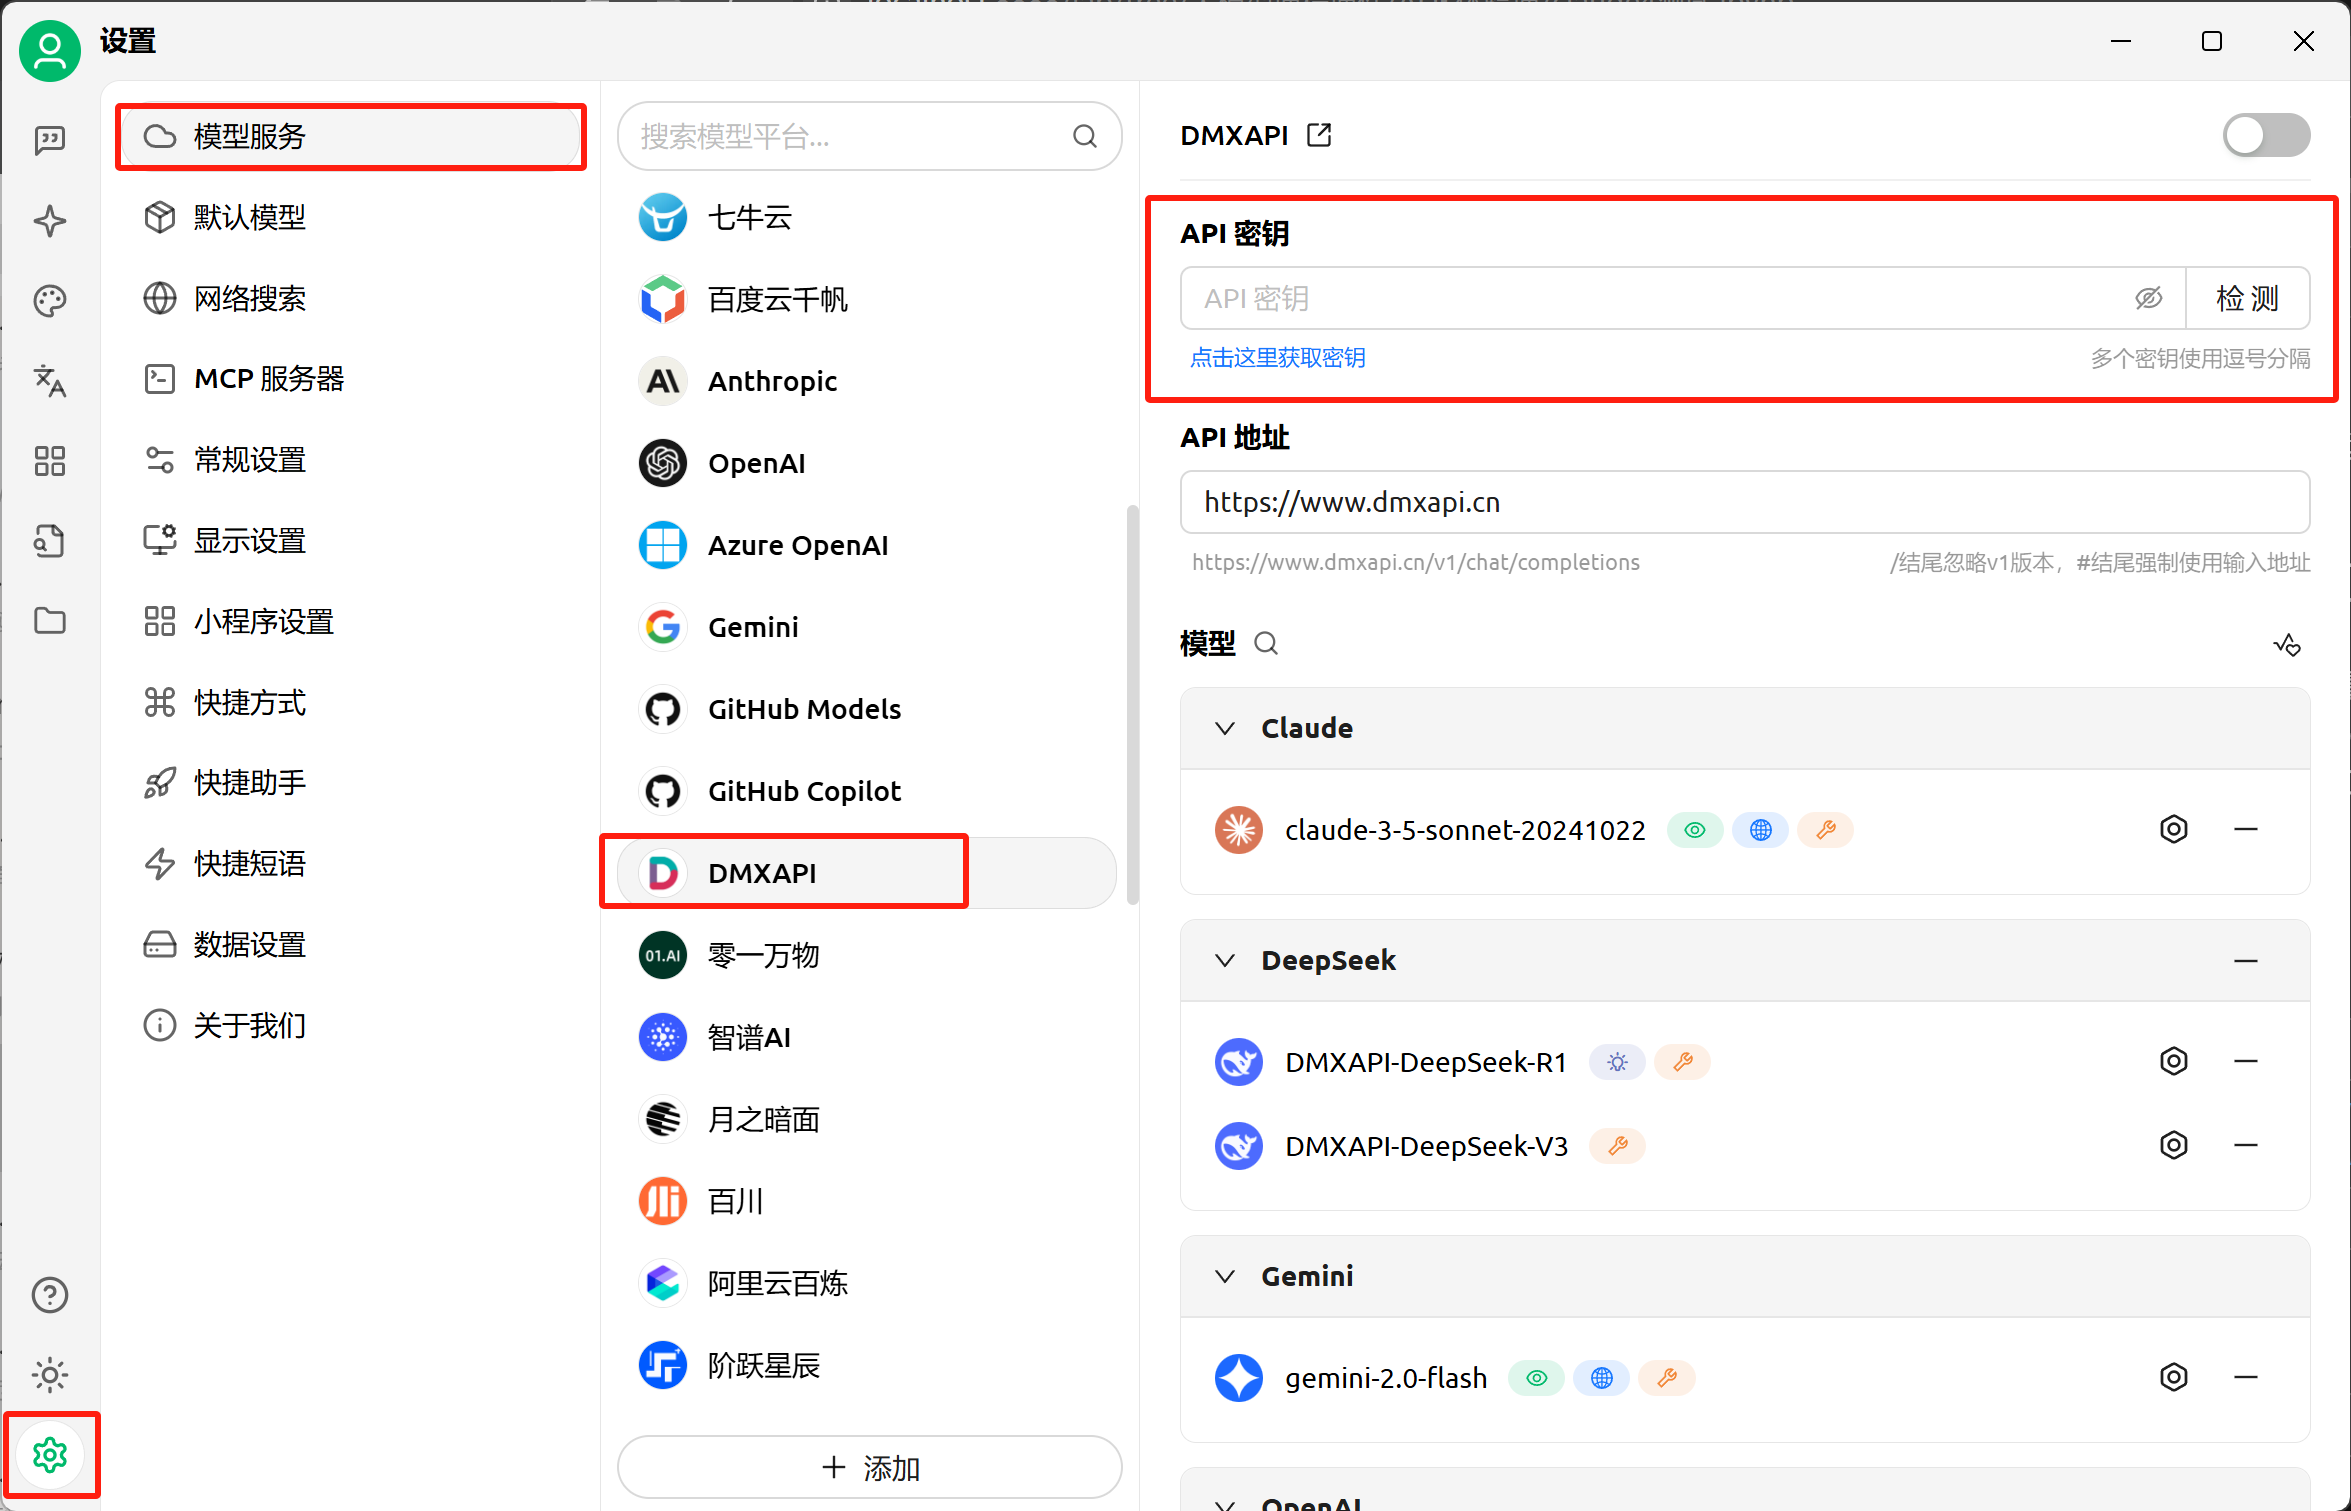Open the sparkle agents icon in sidebar
This screenshot has height=1511, width=2351.
[50, 220]
